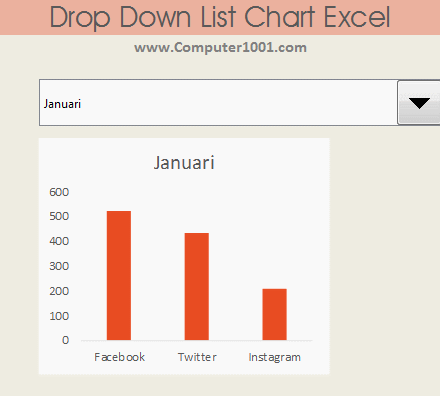440x396 pixels.
Task: Click the Januari chart title
Action: [184, 163]
